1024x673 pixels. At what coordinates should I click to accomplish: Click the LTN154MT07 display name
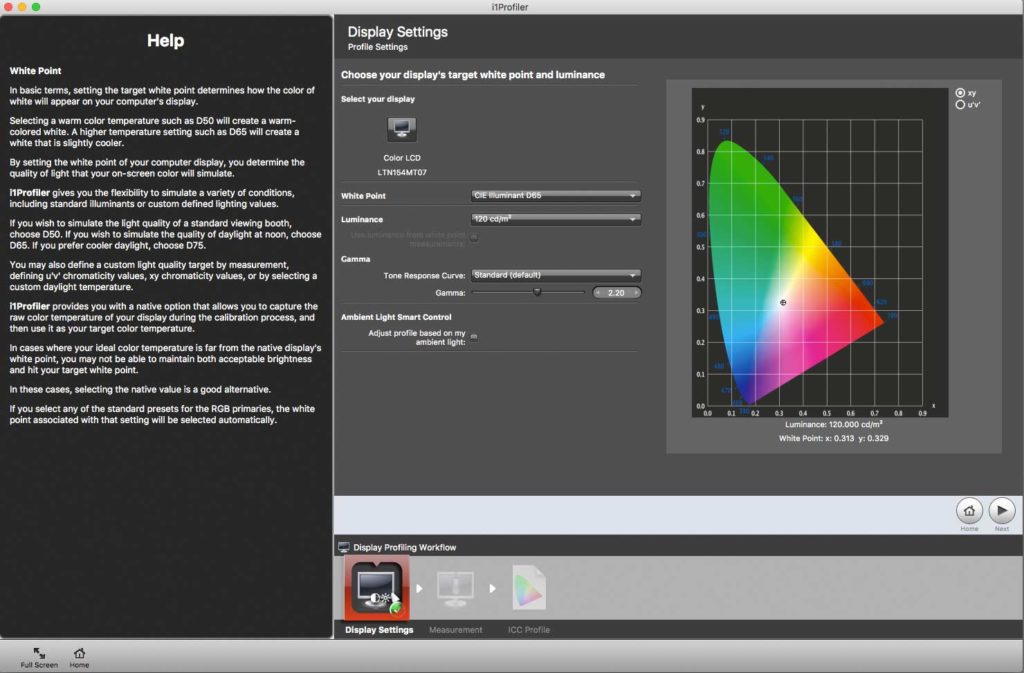click(x=402, y=172)
